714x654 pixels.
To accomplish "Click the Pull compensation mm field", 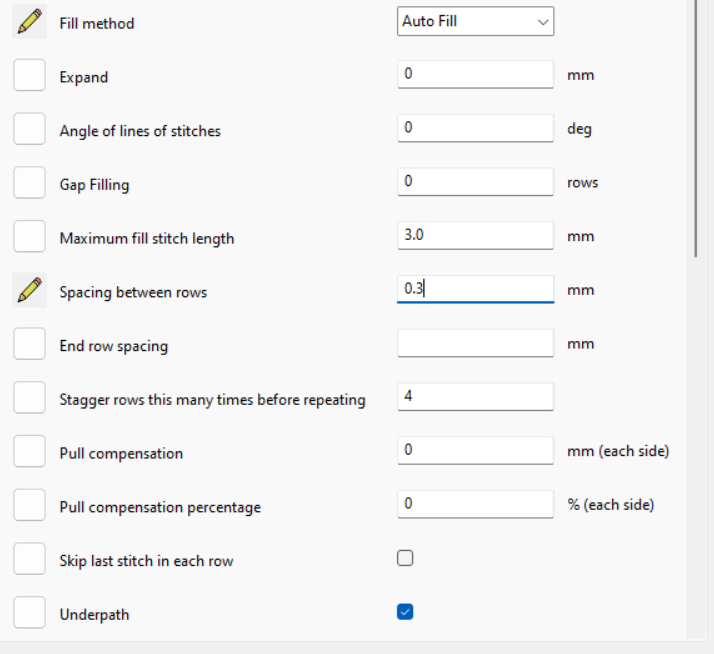I will (475, 450).
